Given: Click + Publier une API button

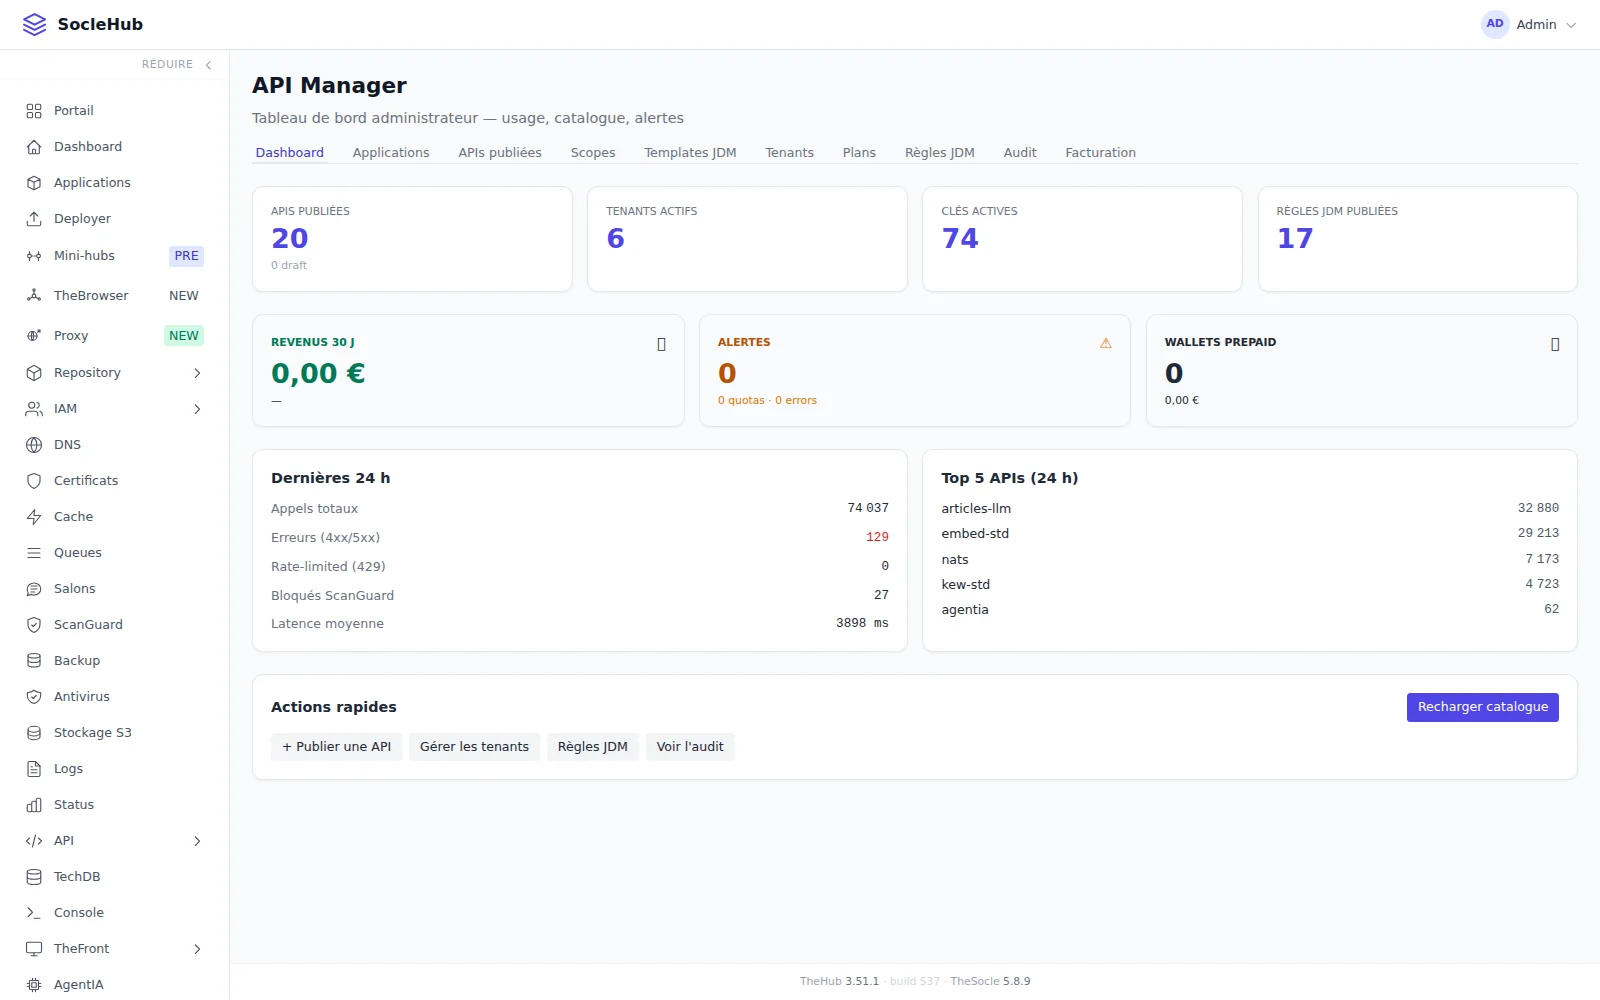Looking at the screenshot, I should (336, 747).
